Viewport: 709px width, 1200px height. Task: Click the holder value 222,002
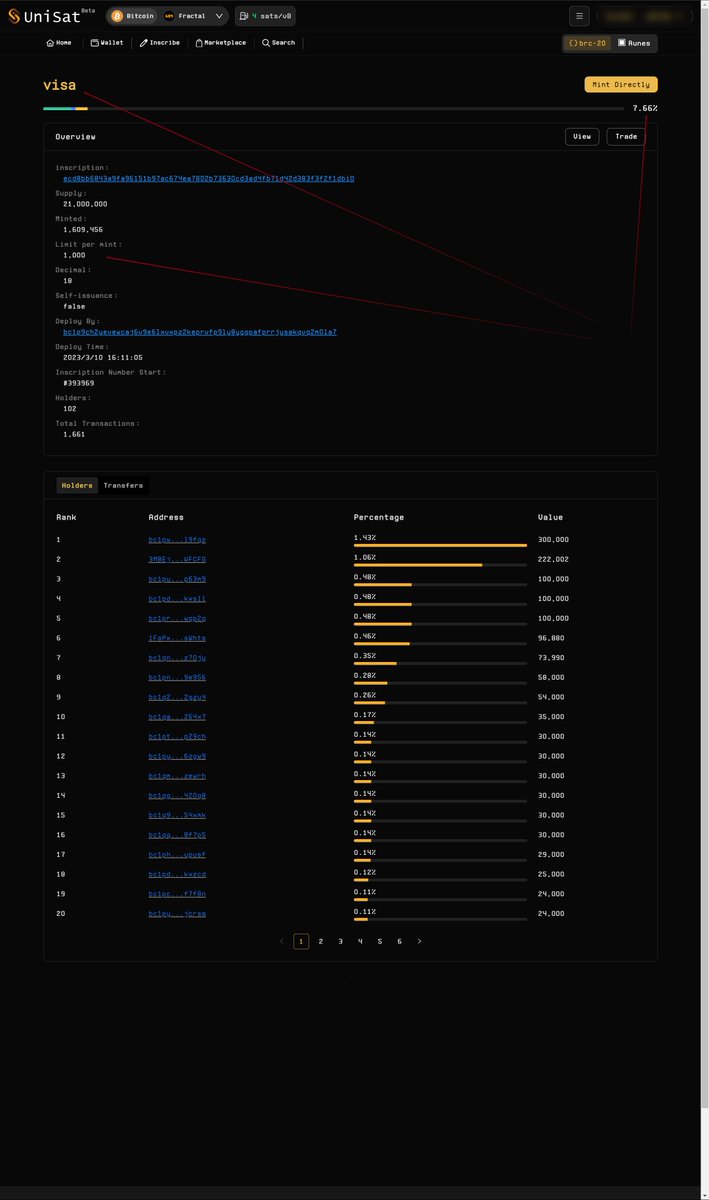click(553, 559)
